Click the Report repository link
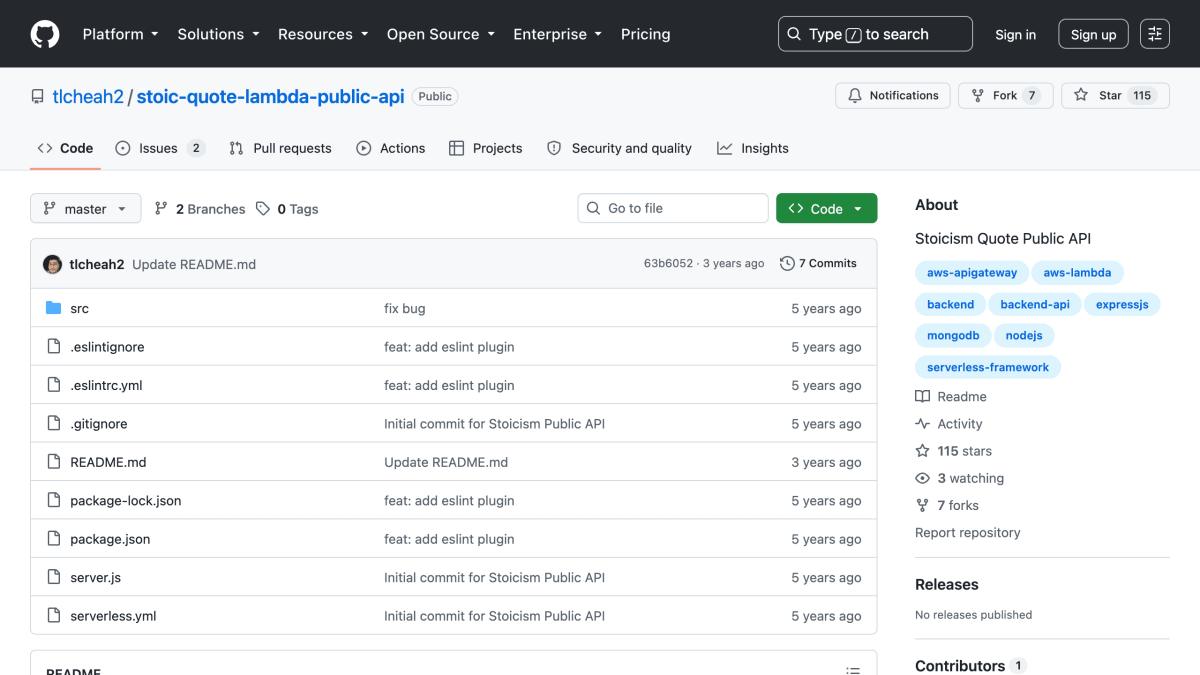This screenshot has width=1200, height=675. tap(967, 533)
